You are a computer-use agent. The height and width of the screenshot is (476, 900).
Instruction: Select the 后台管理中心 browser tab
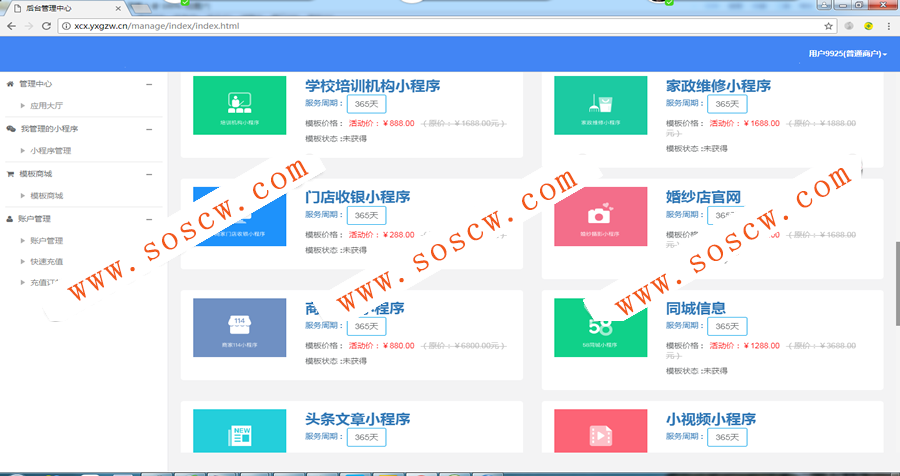pos(66,8)
